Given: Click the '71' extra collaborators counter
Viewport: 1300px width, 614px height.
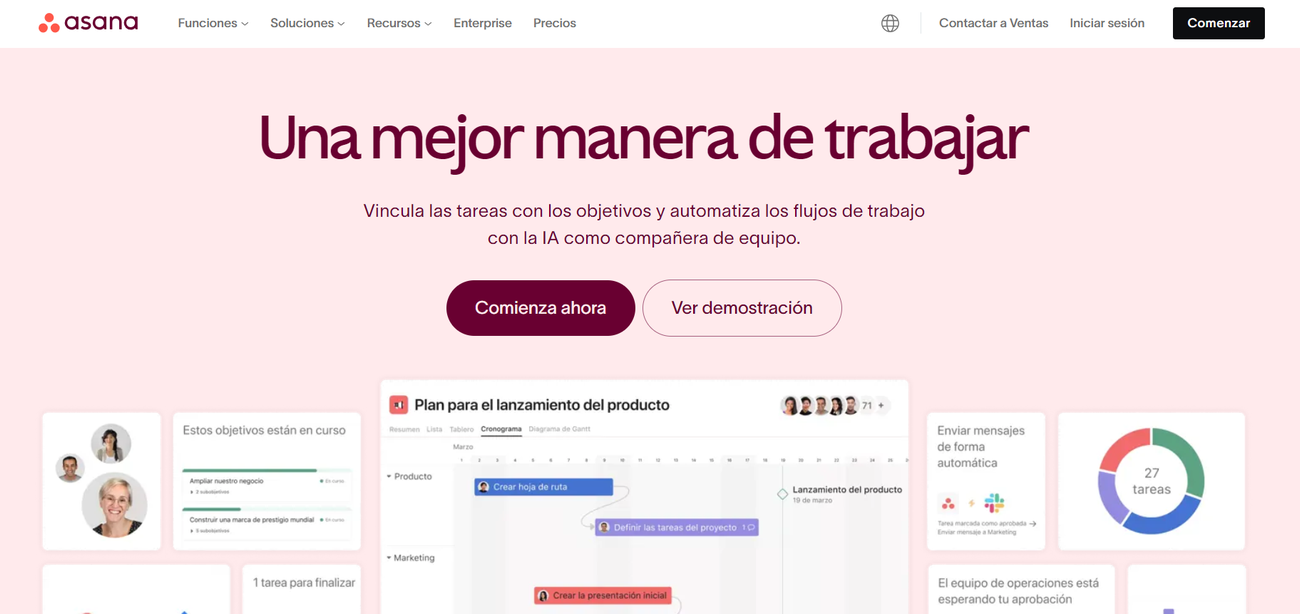Looking at the screenshot, I should (866, 405).
